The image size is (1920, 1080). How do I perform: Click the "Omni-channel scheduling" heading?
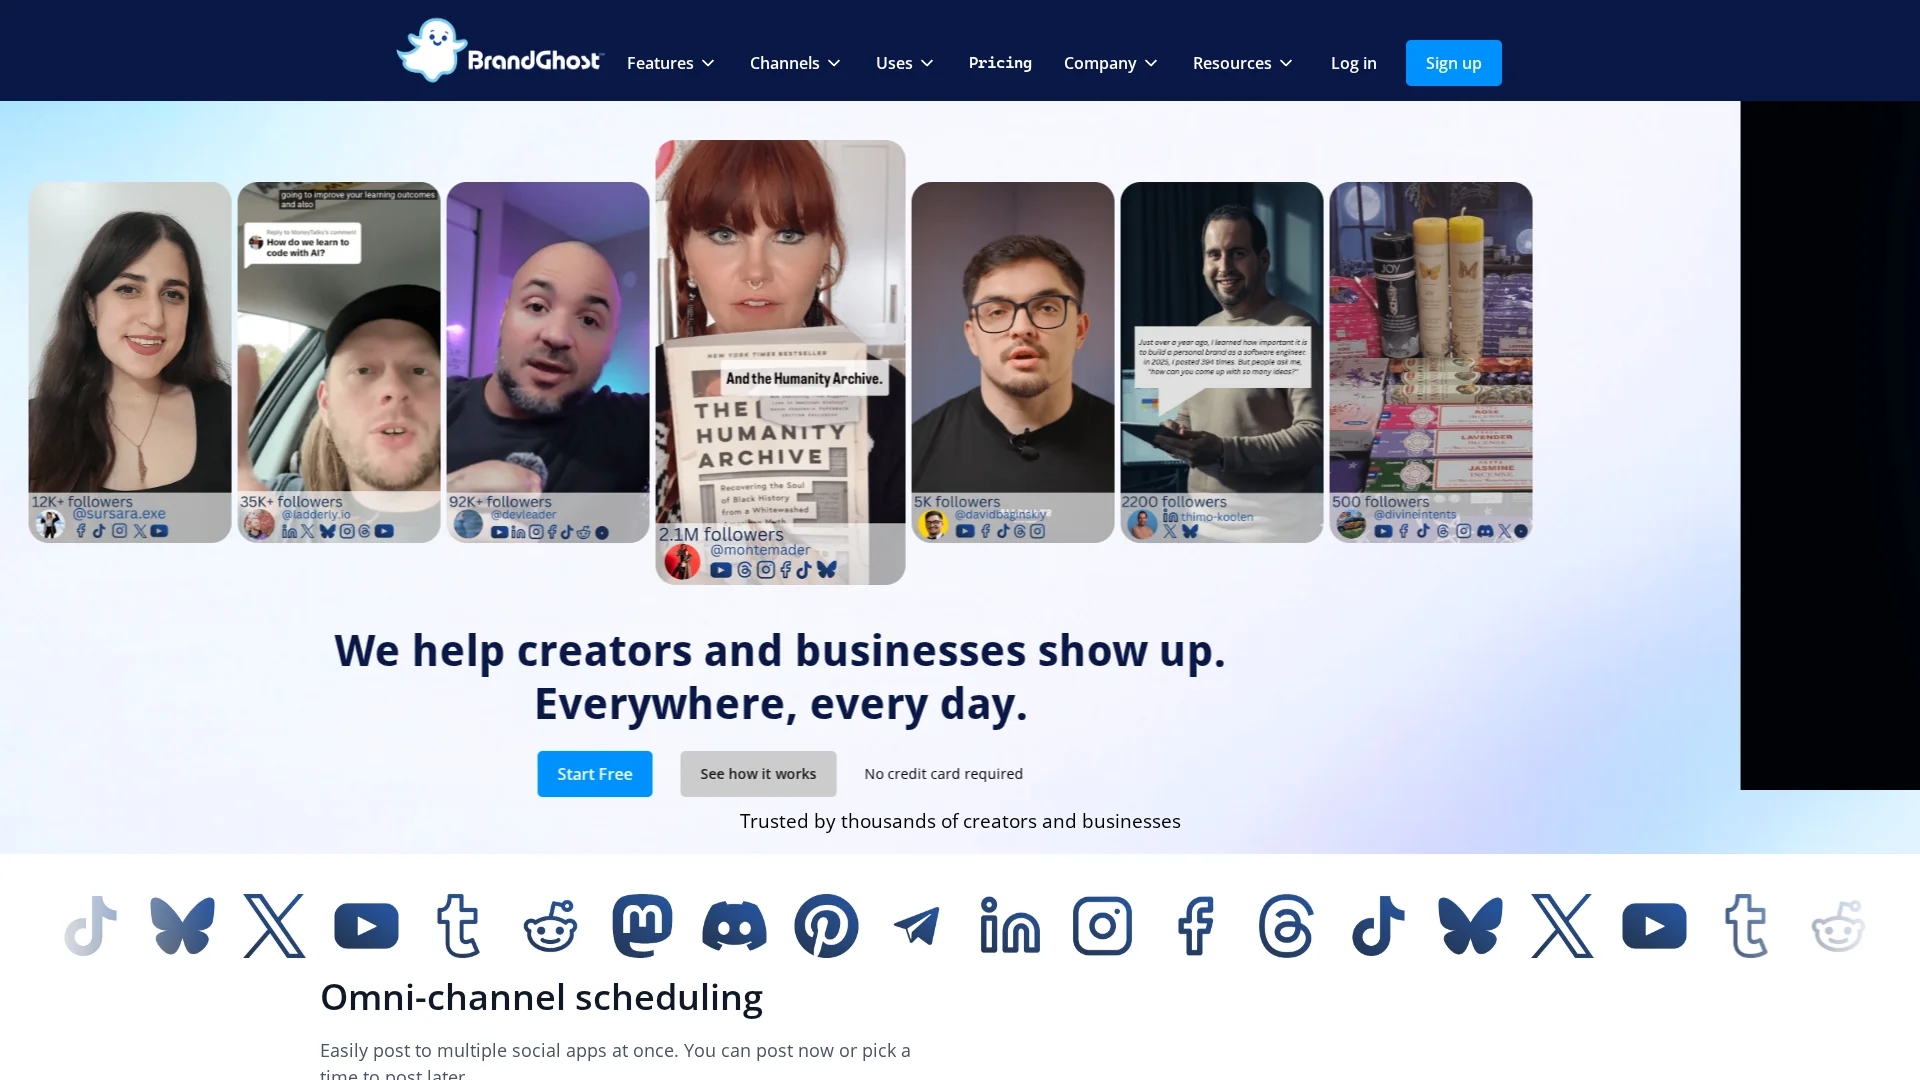[541, 998]
